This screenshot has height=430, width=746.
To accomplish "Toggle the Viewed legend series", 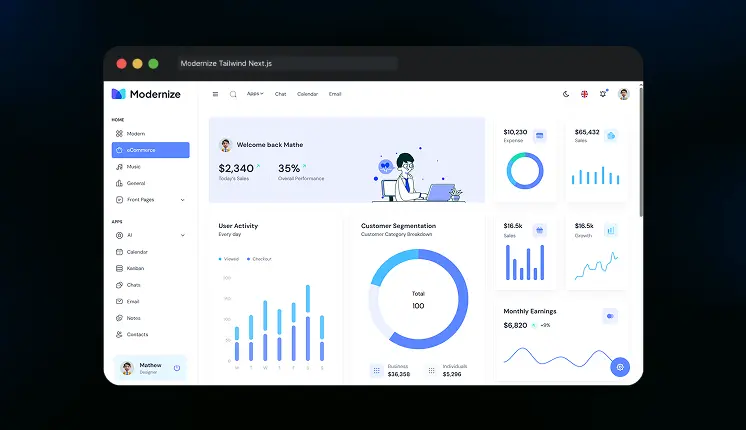I will pos(229,259).
